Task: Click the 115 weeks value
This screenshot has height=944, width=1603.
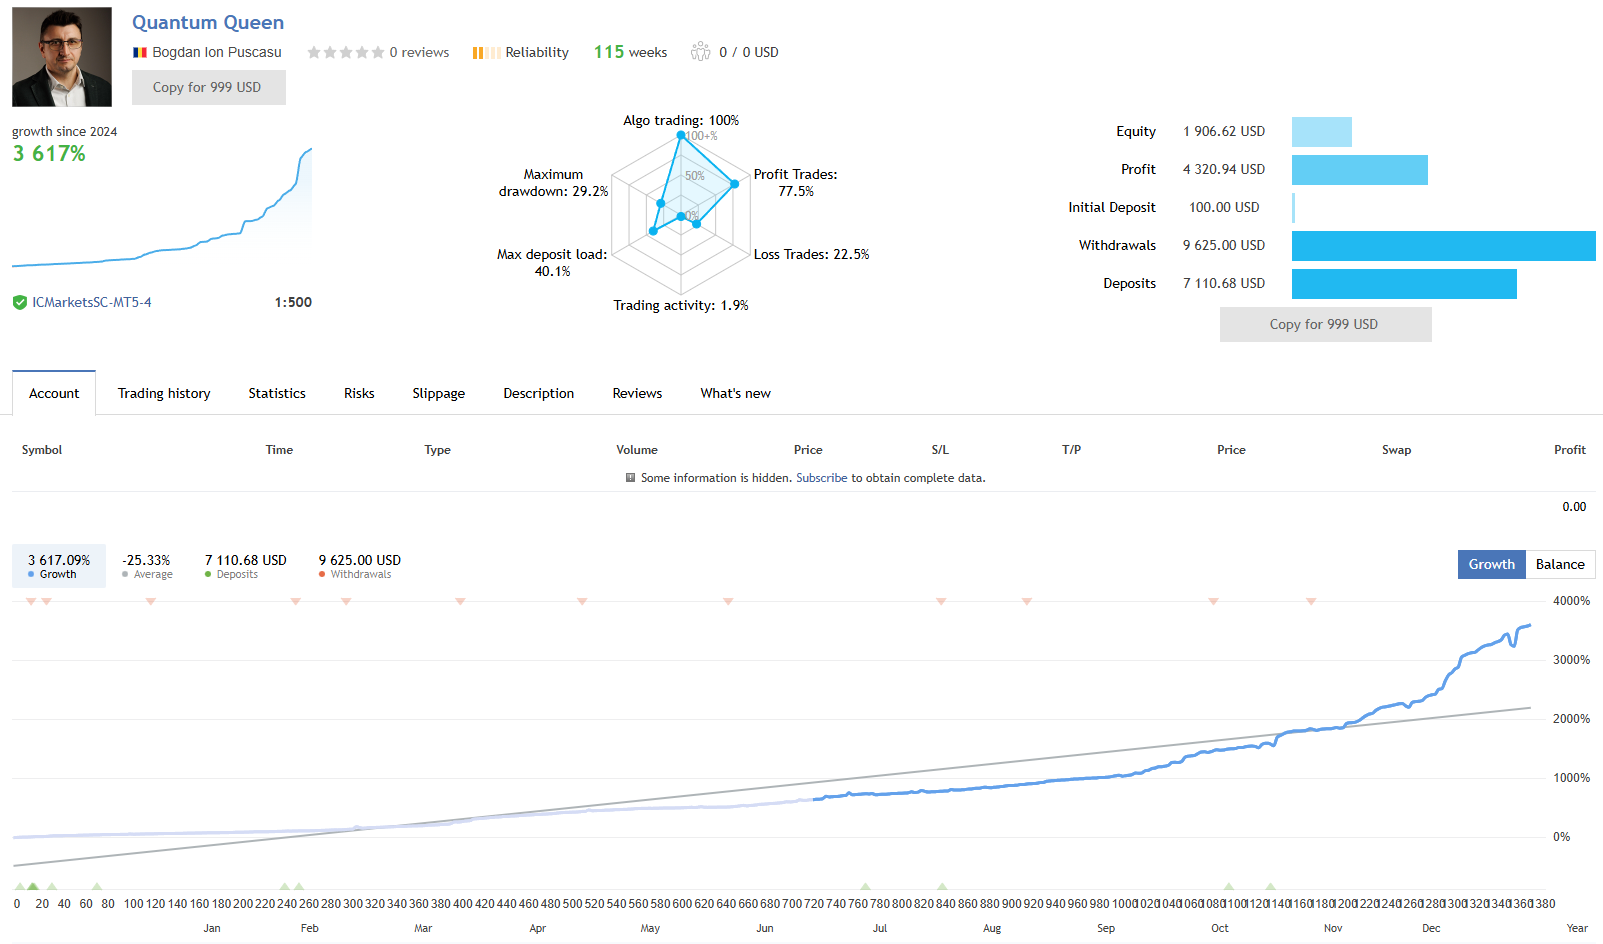Action: point(630,52)
